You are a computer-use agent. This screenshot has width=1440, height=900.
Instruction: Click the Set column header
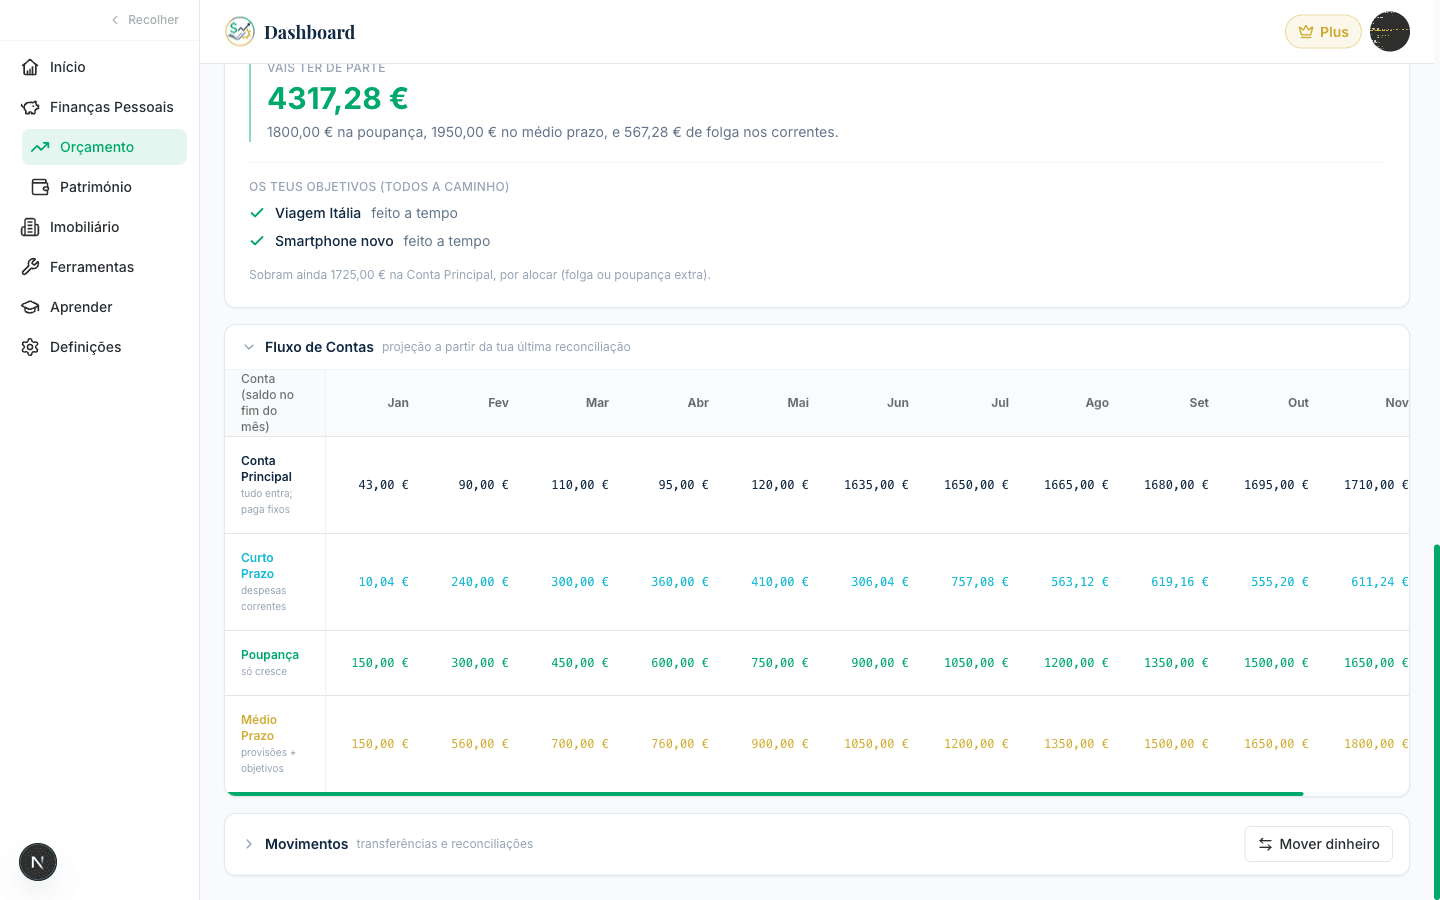pos(1199,403)
